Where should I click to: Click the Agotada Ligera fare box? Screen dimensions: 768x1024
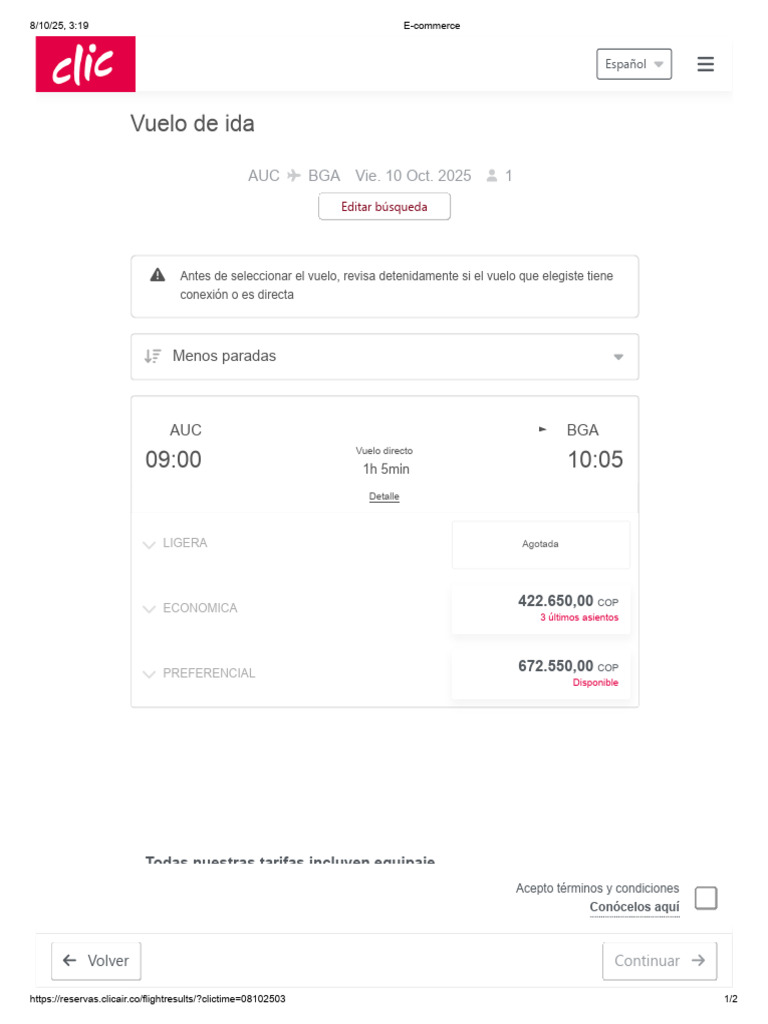tap(541, 545)
